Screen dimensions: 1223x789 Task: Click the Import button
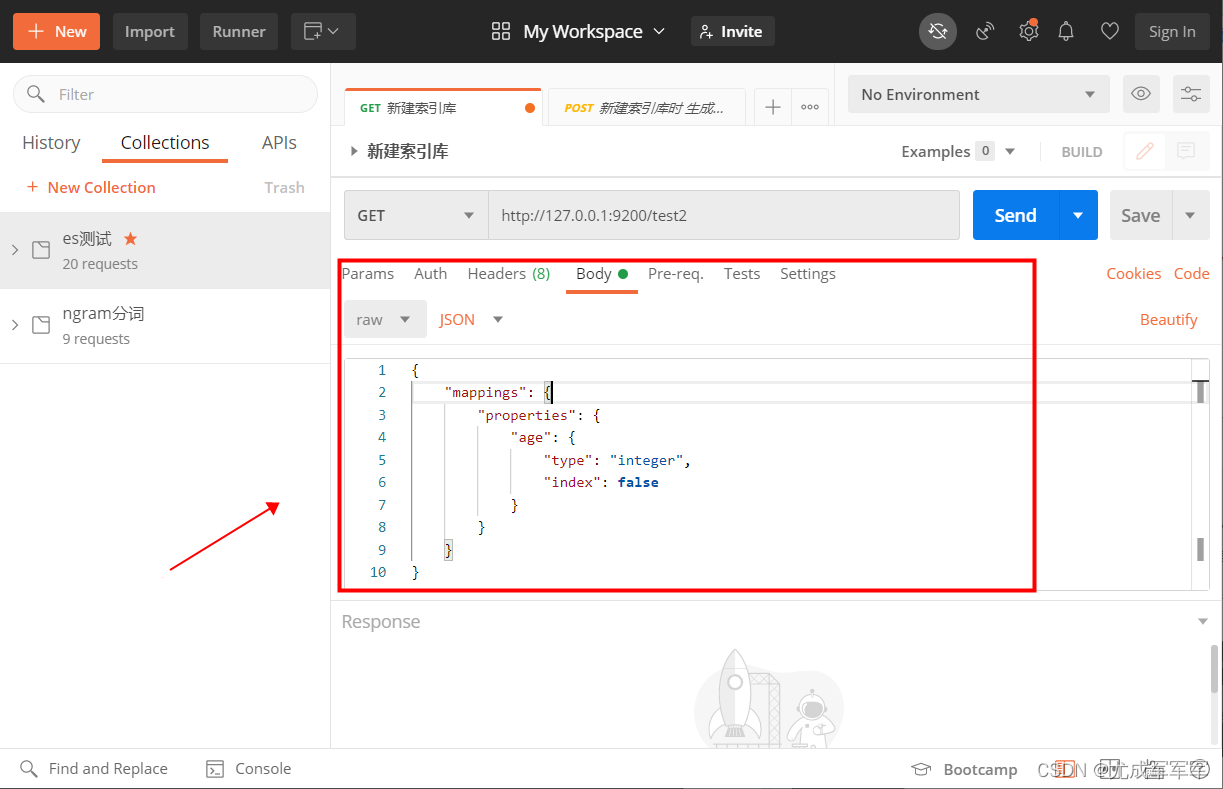150,31
